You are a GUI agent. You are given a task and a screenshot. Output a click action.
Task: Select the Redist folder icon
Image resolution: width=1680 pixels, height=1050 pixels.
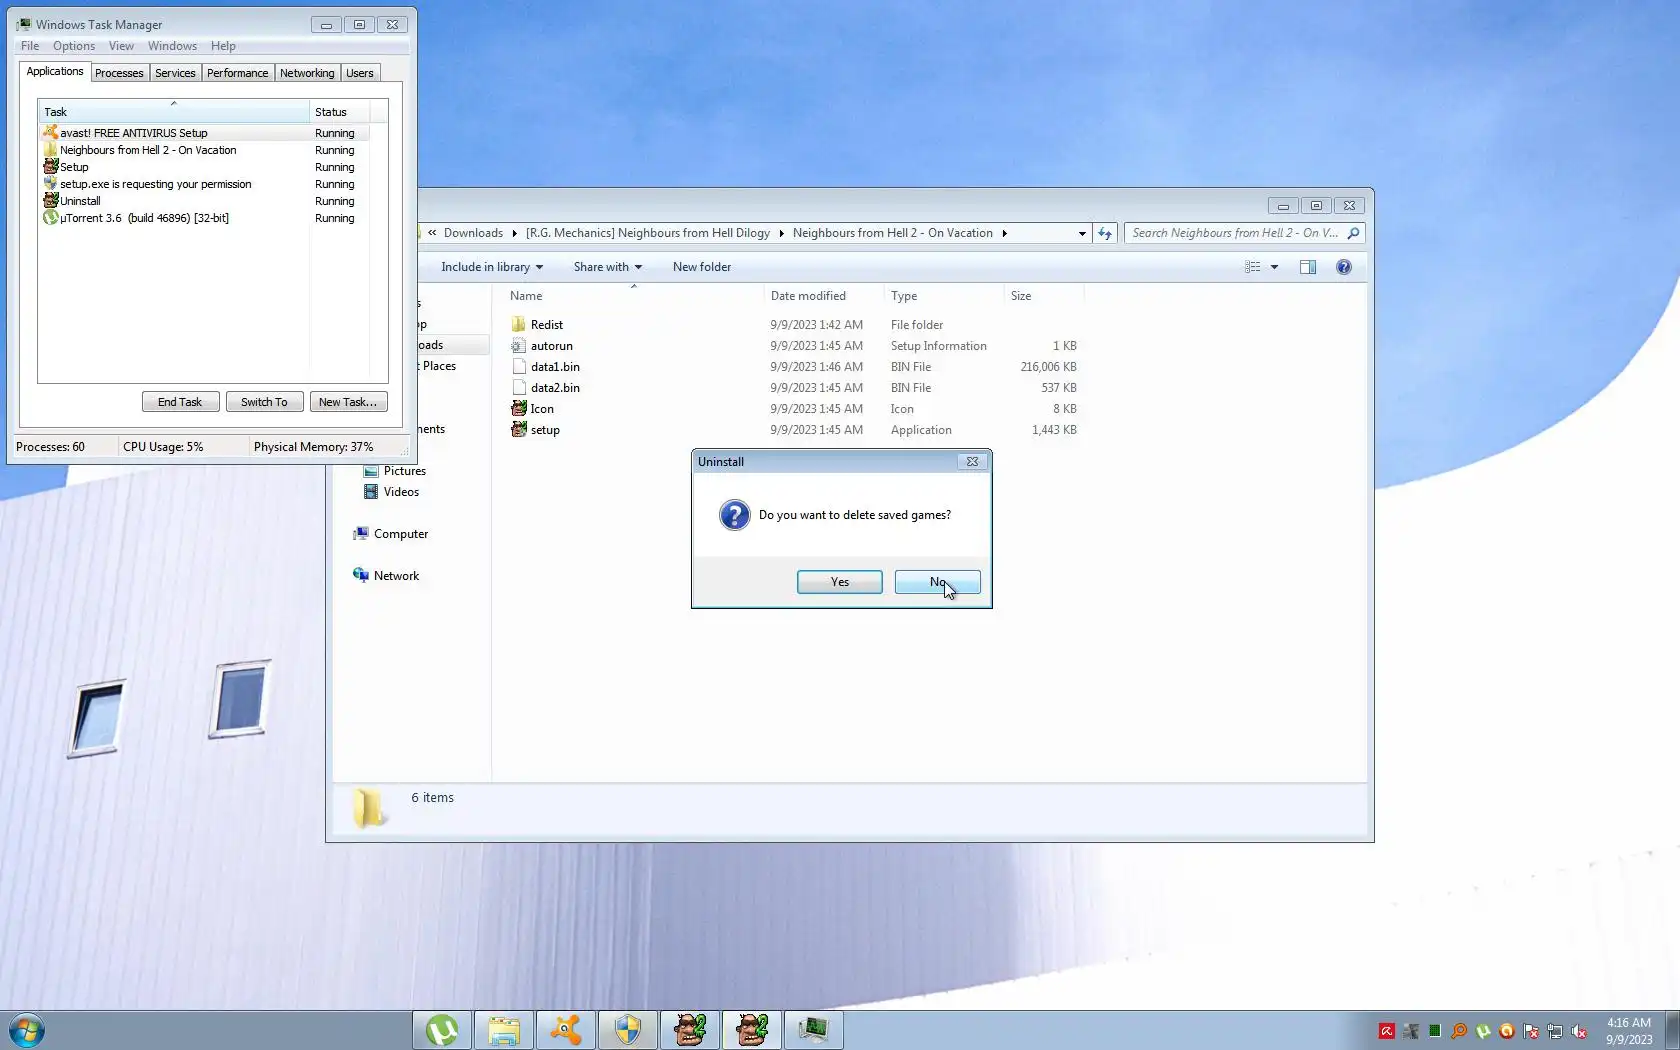[x=518, y=325]
